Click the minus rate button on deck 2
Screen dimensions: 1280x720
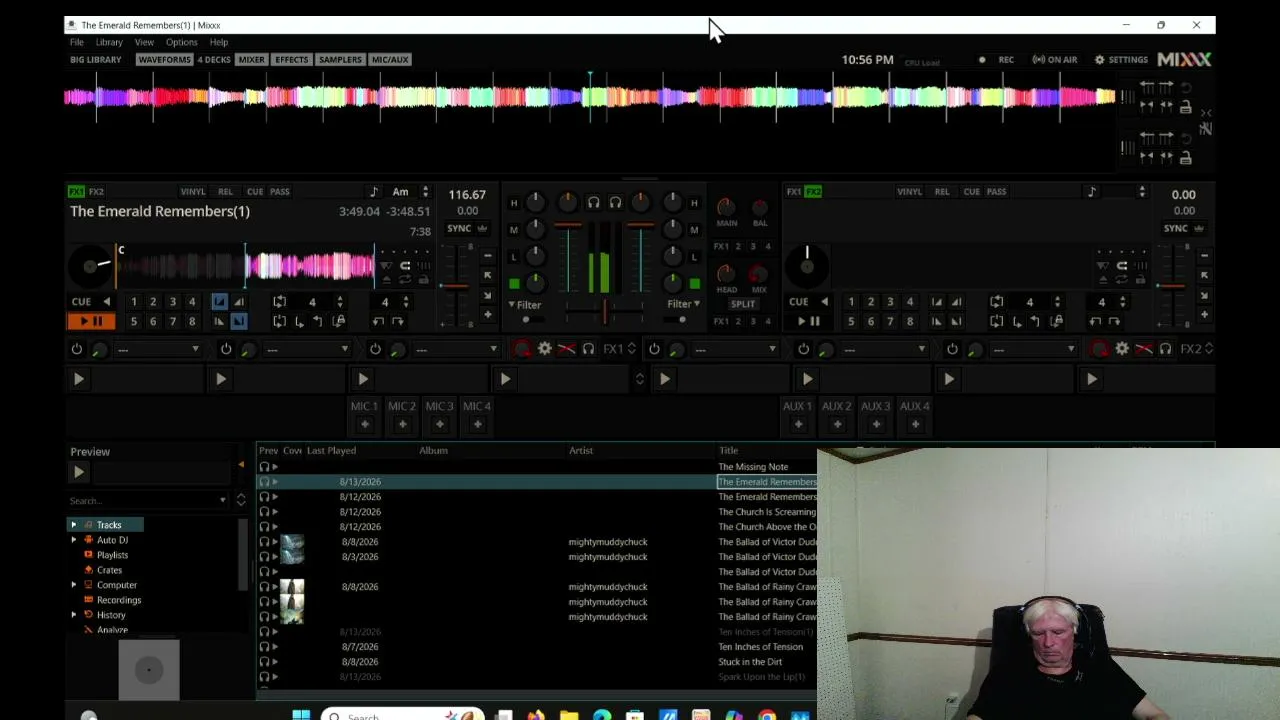1205,256
